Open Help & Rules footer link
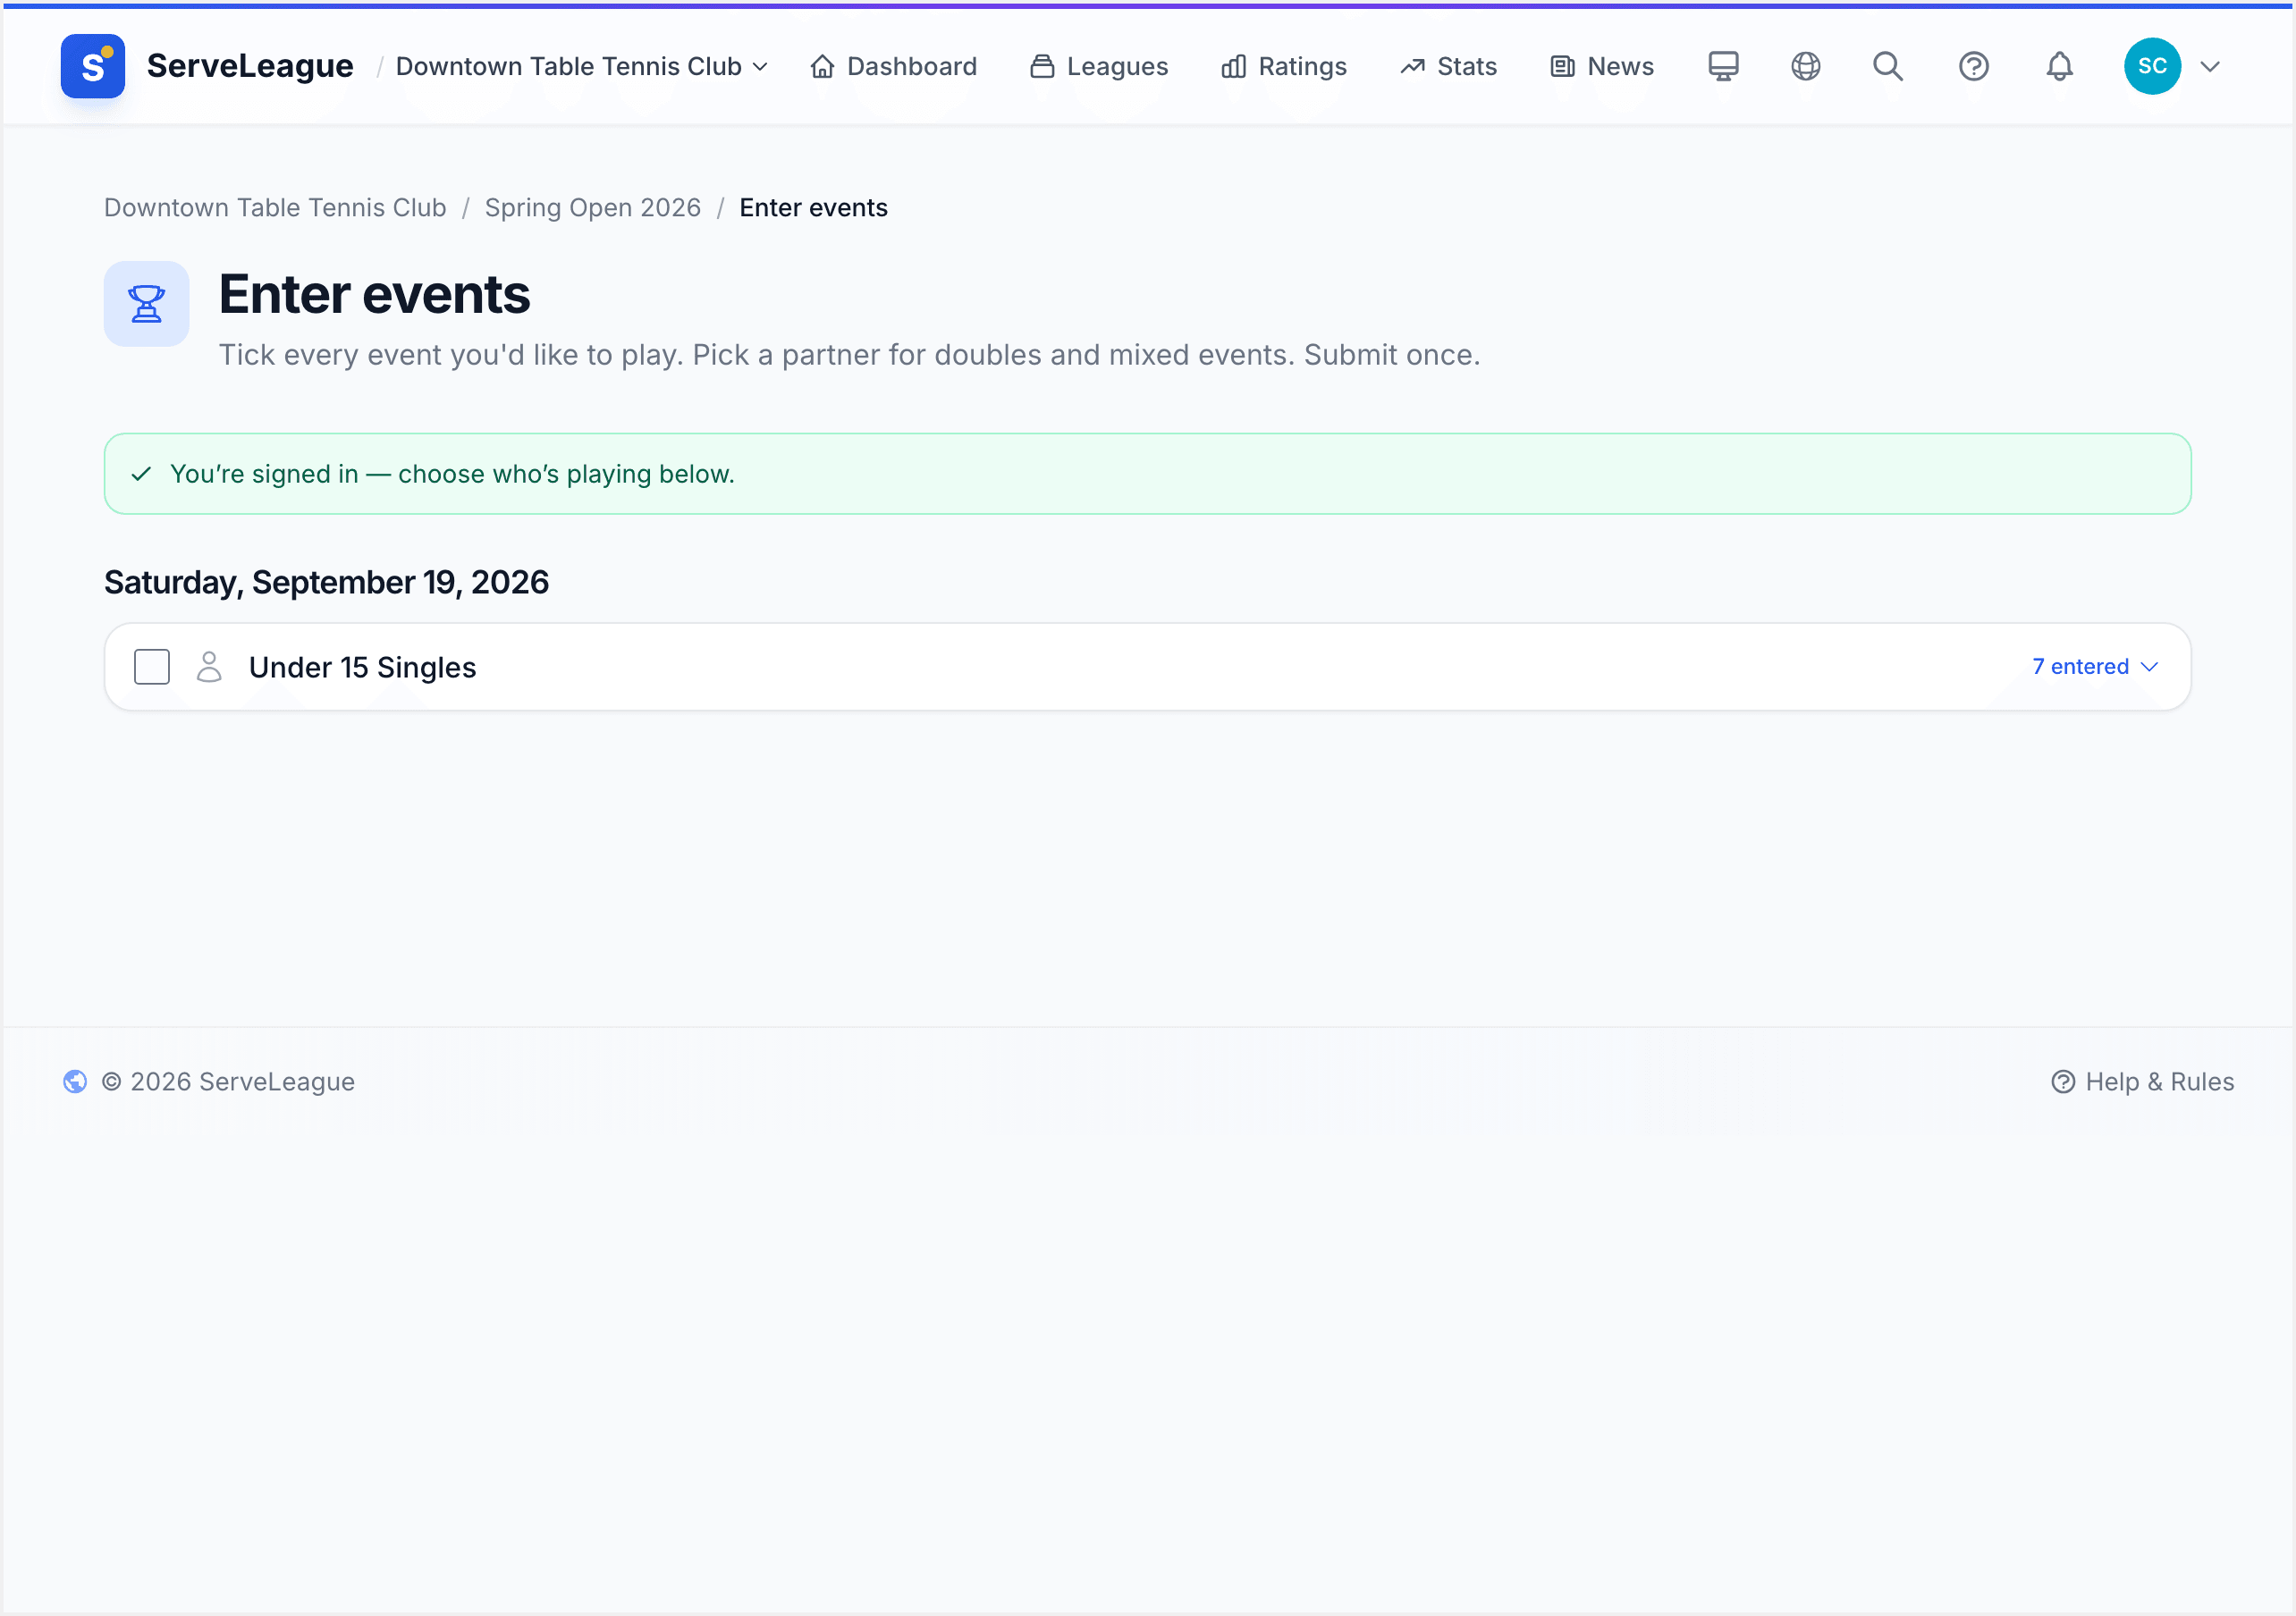2296x1616 pixels. click(2143, 1082)
